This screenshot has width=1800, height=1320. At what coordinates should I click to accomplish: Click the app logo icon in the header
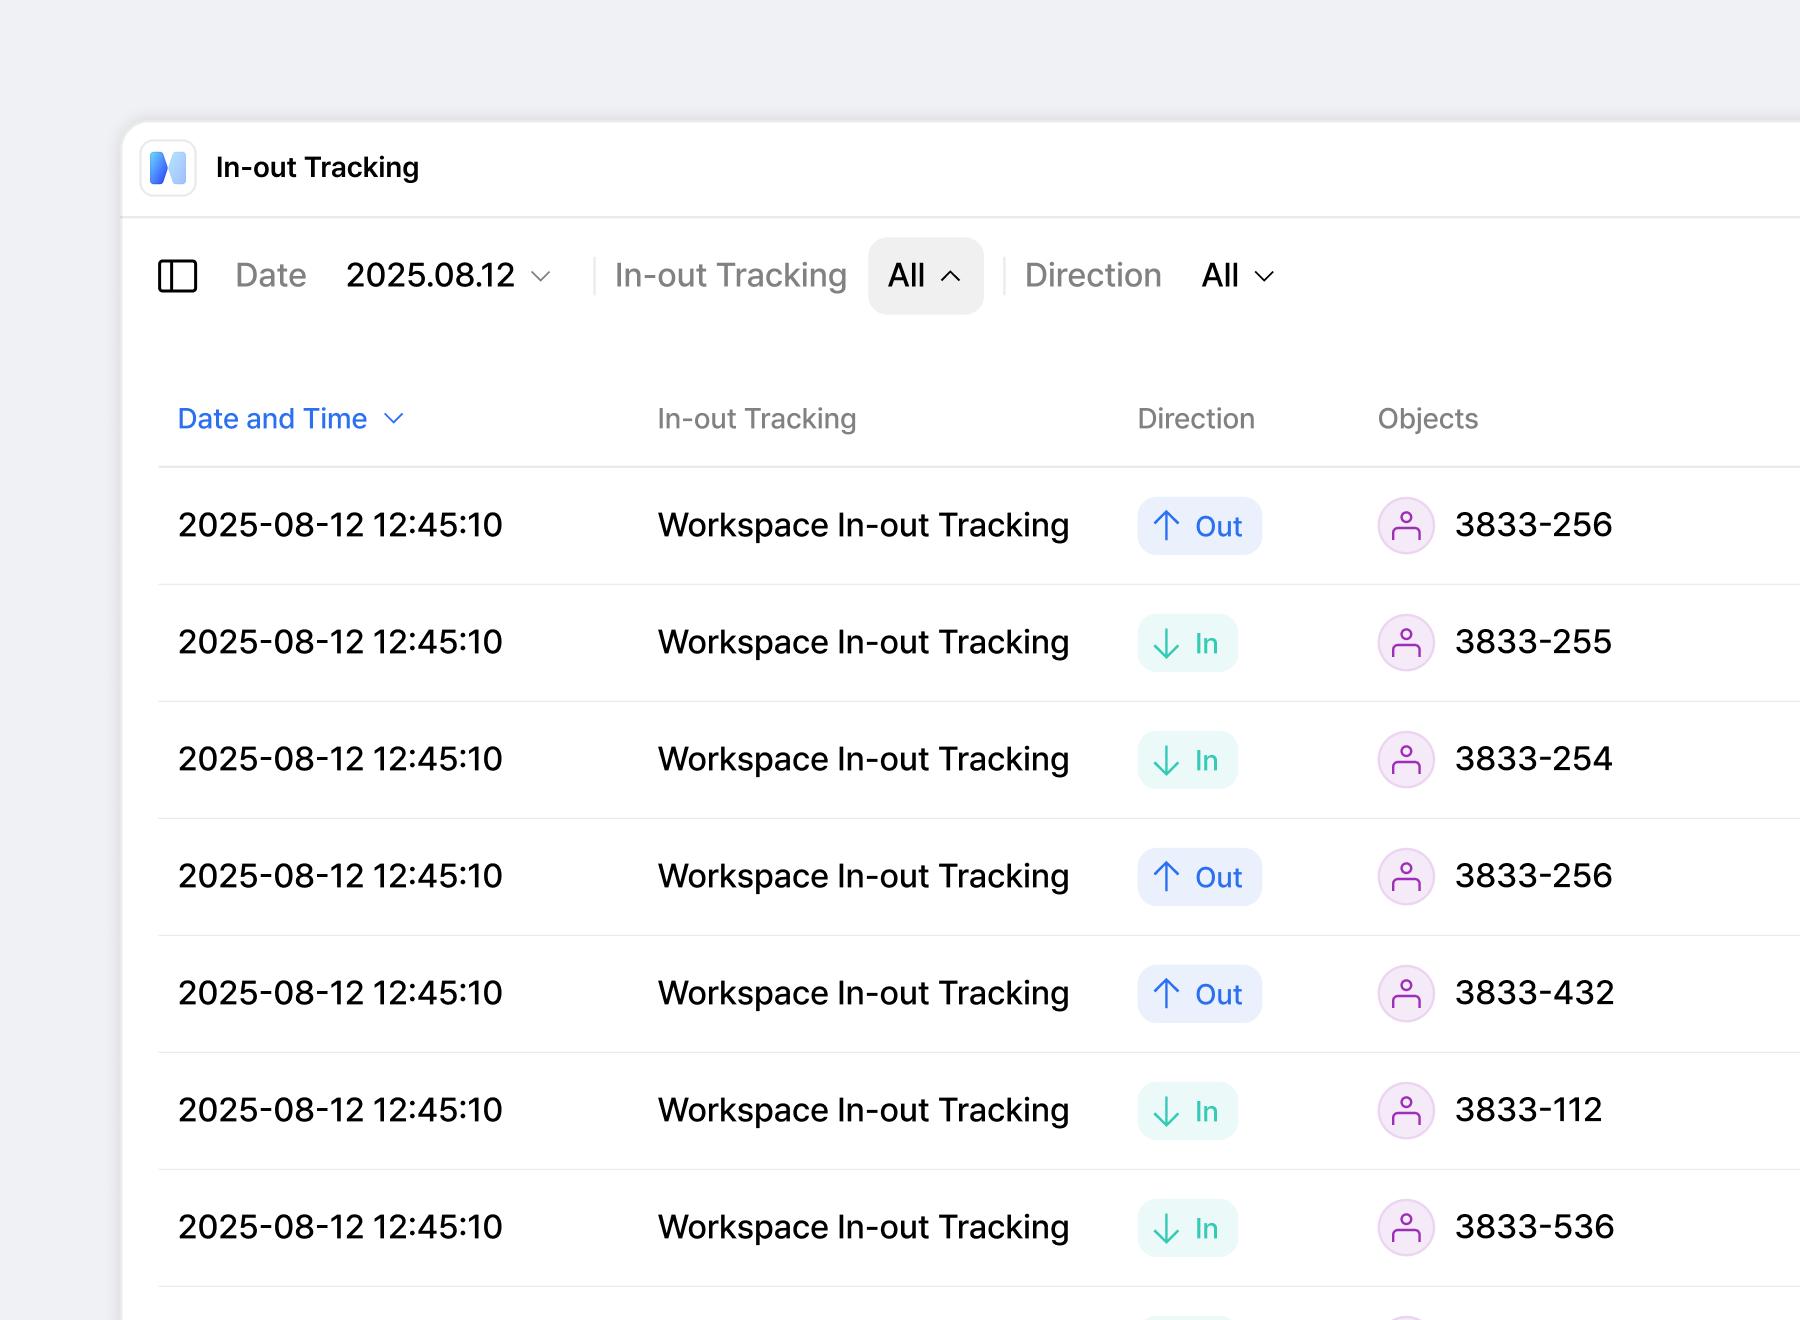point(168,168)
